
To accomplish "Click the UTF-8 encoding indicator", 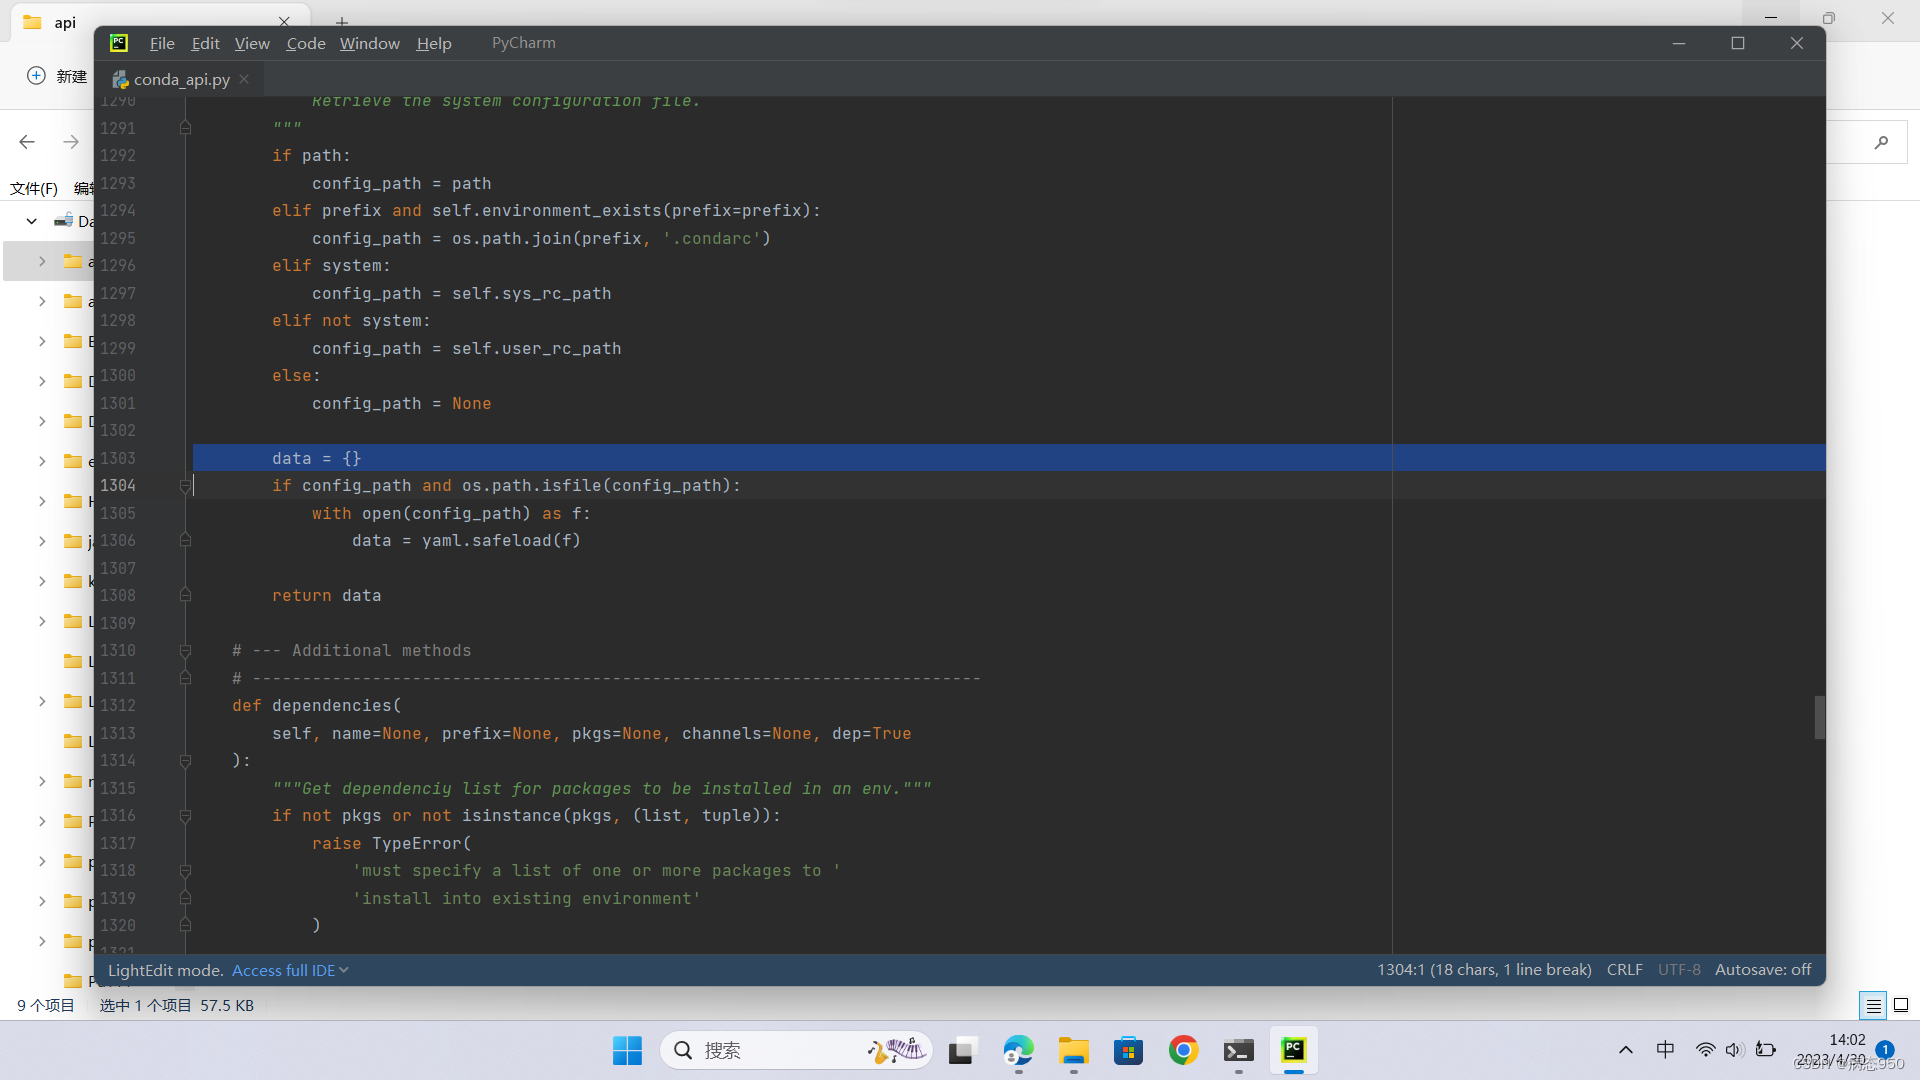I will 1679,970.
